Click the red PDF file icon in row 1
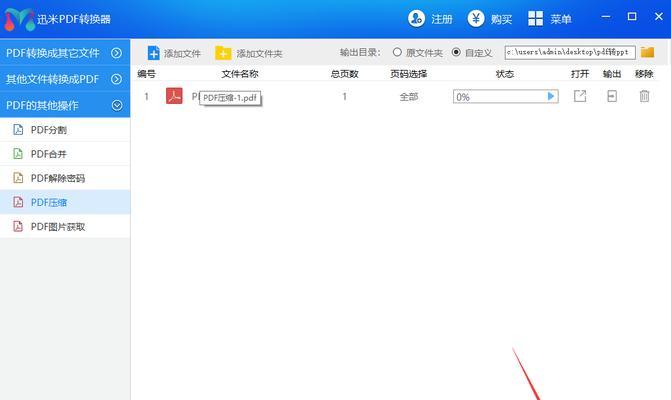This screenshot has width=671, height=400. point(174,96)
